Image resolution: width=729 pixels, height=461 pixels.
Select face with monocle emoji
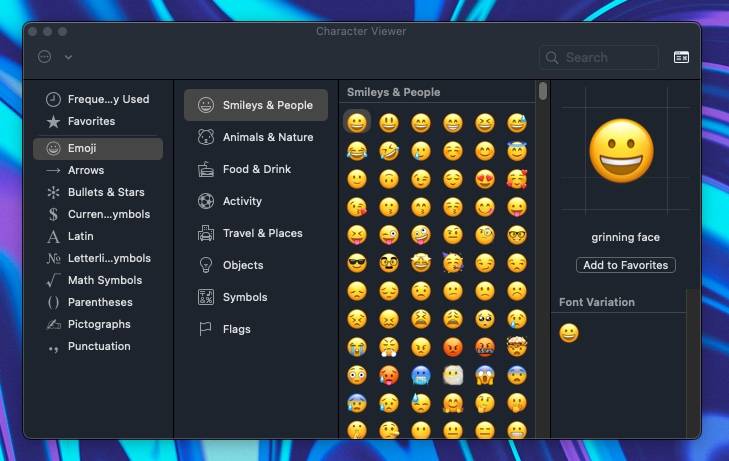point(484,235)
